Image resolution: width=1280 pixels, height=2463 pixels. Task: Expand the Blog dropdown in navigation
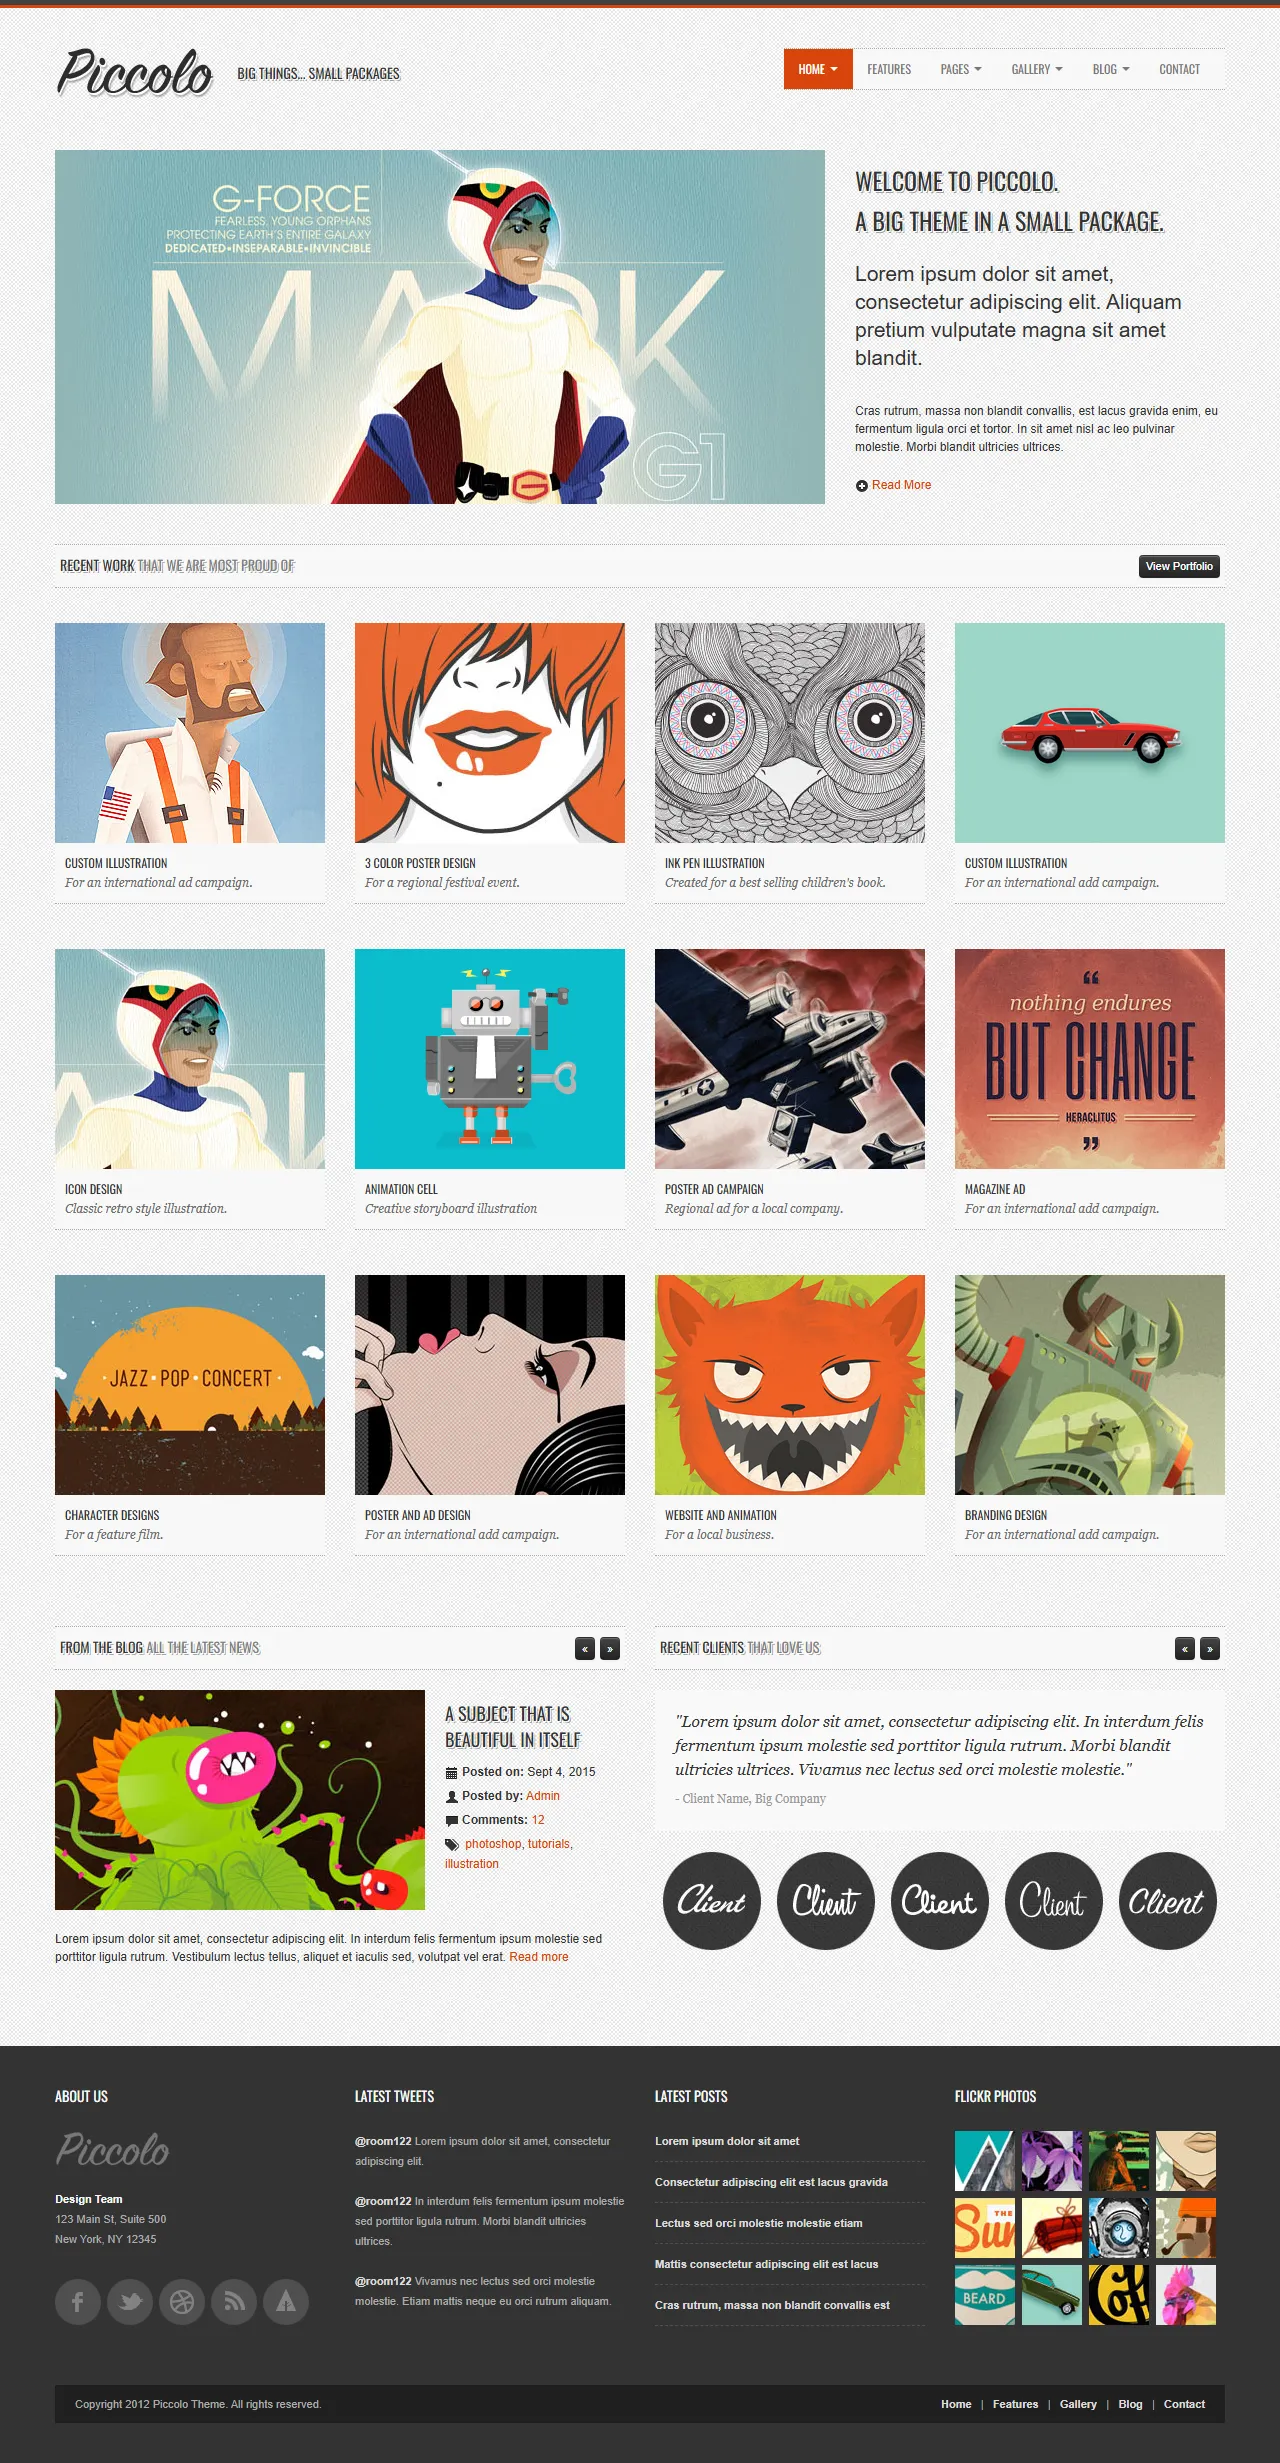[1111, 69]
